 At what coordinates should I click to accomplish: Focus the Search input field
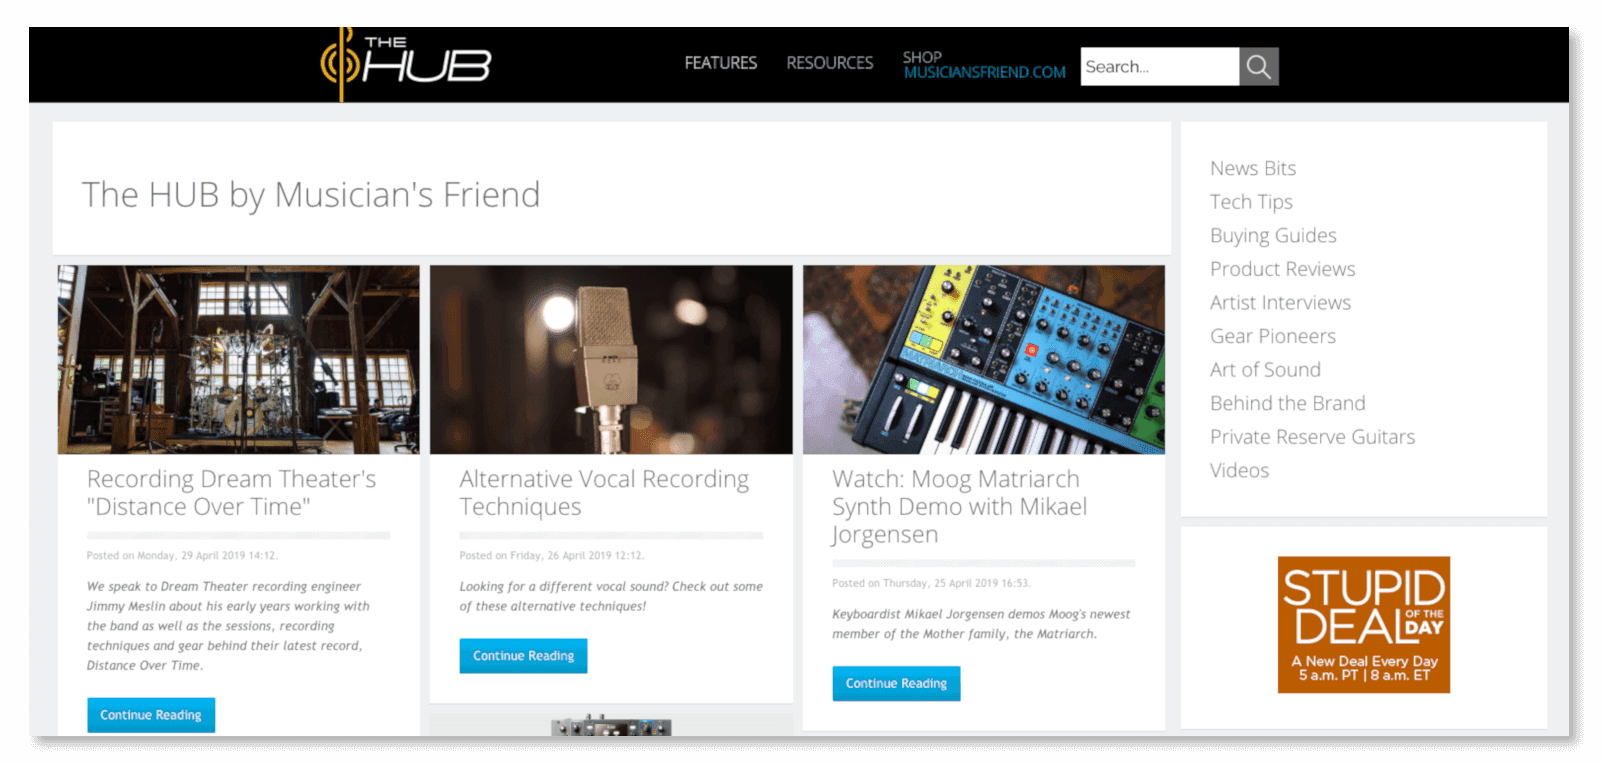pos(1160,67)
